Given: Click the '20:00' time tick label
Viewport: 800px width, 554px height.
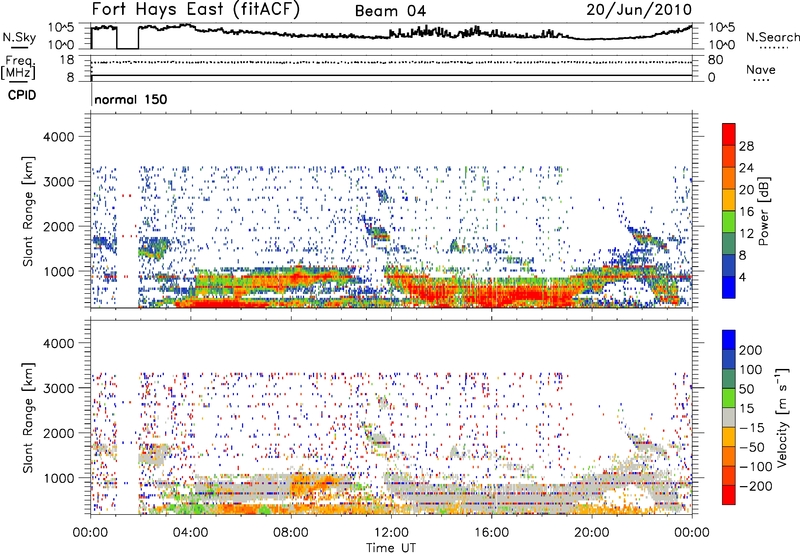Looking at the screenshot, I should [x=591, y=533].
